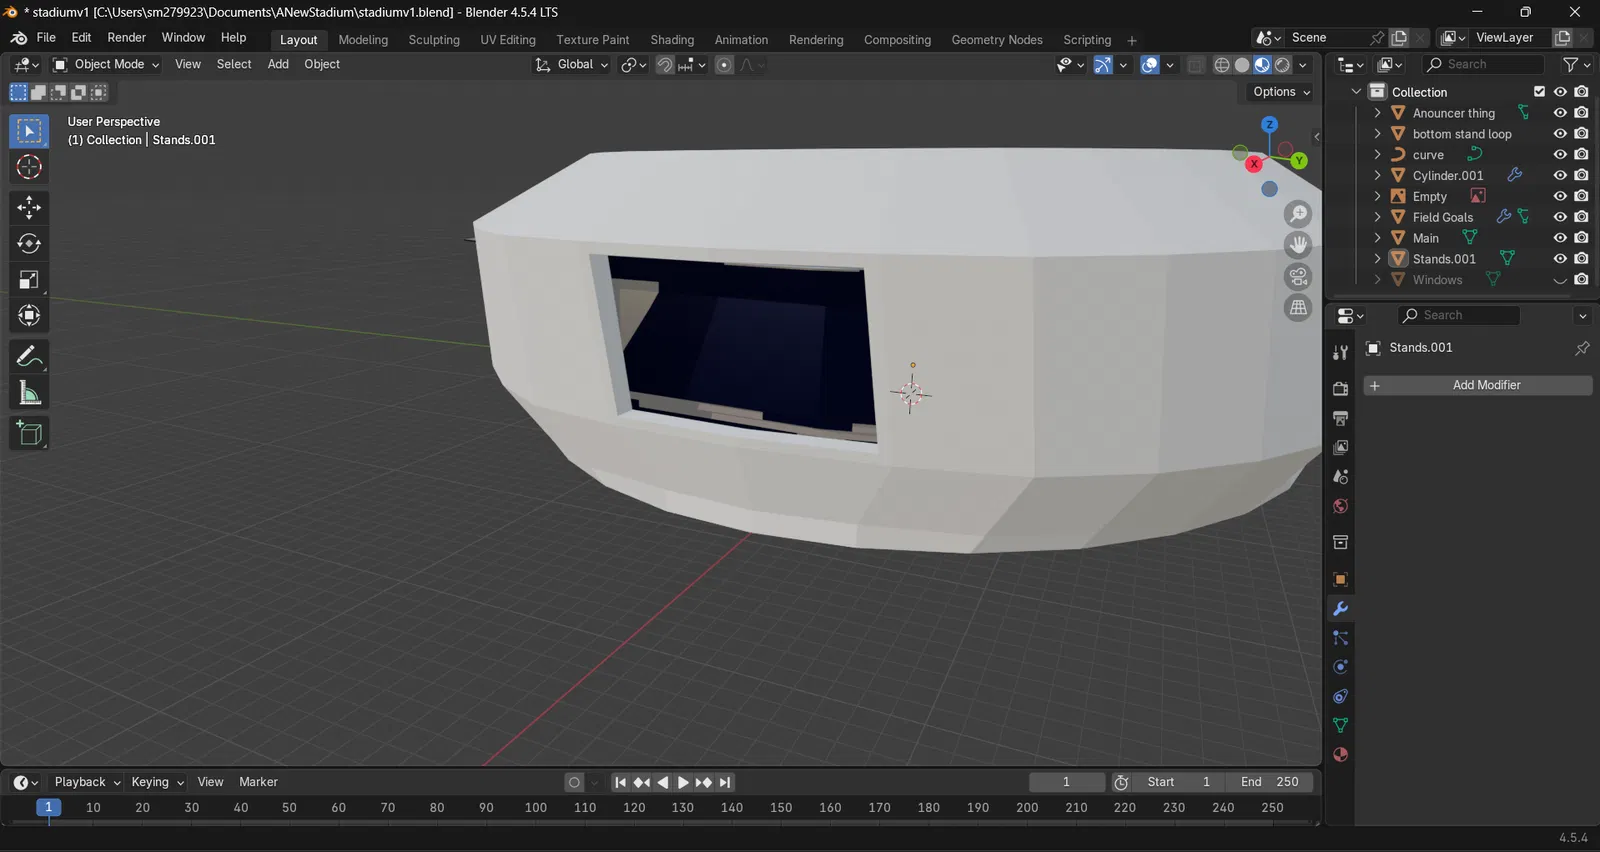Choose the Add Cube tool
The image size is (1600, 852).
point(29,433)
